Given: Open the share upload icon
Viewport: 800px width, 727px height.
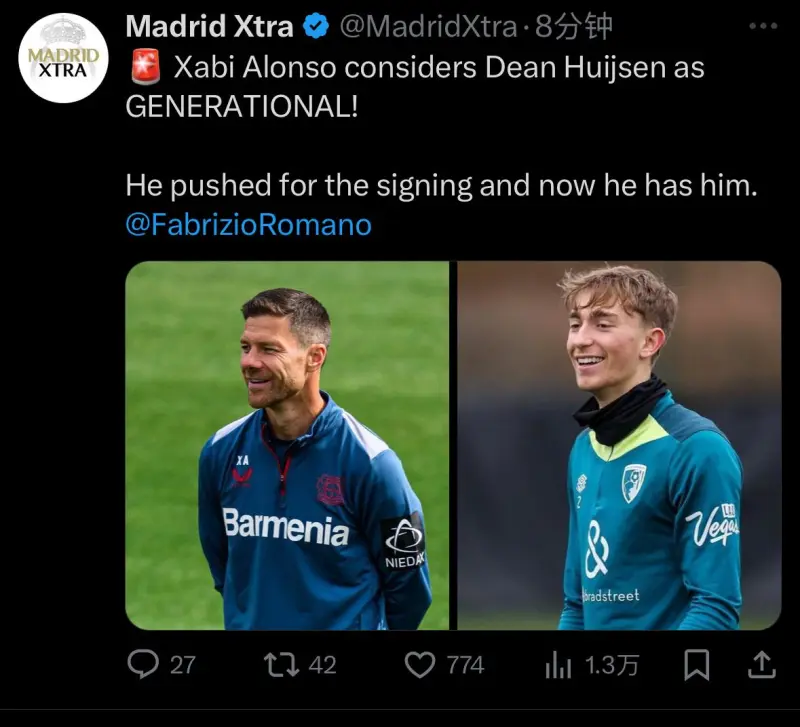Looking at the screenshot, I should click(x=762, y=665).
